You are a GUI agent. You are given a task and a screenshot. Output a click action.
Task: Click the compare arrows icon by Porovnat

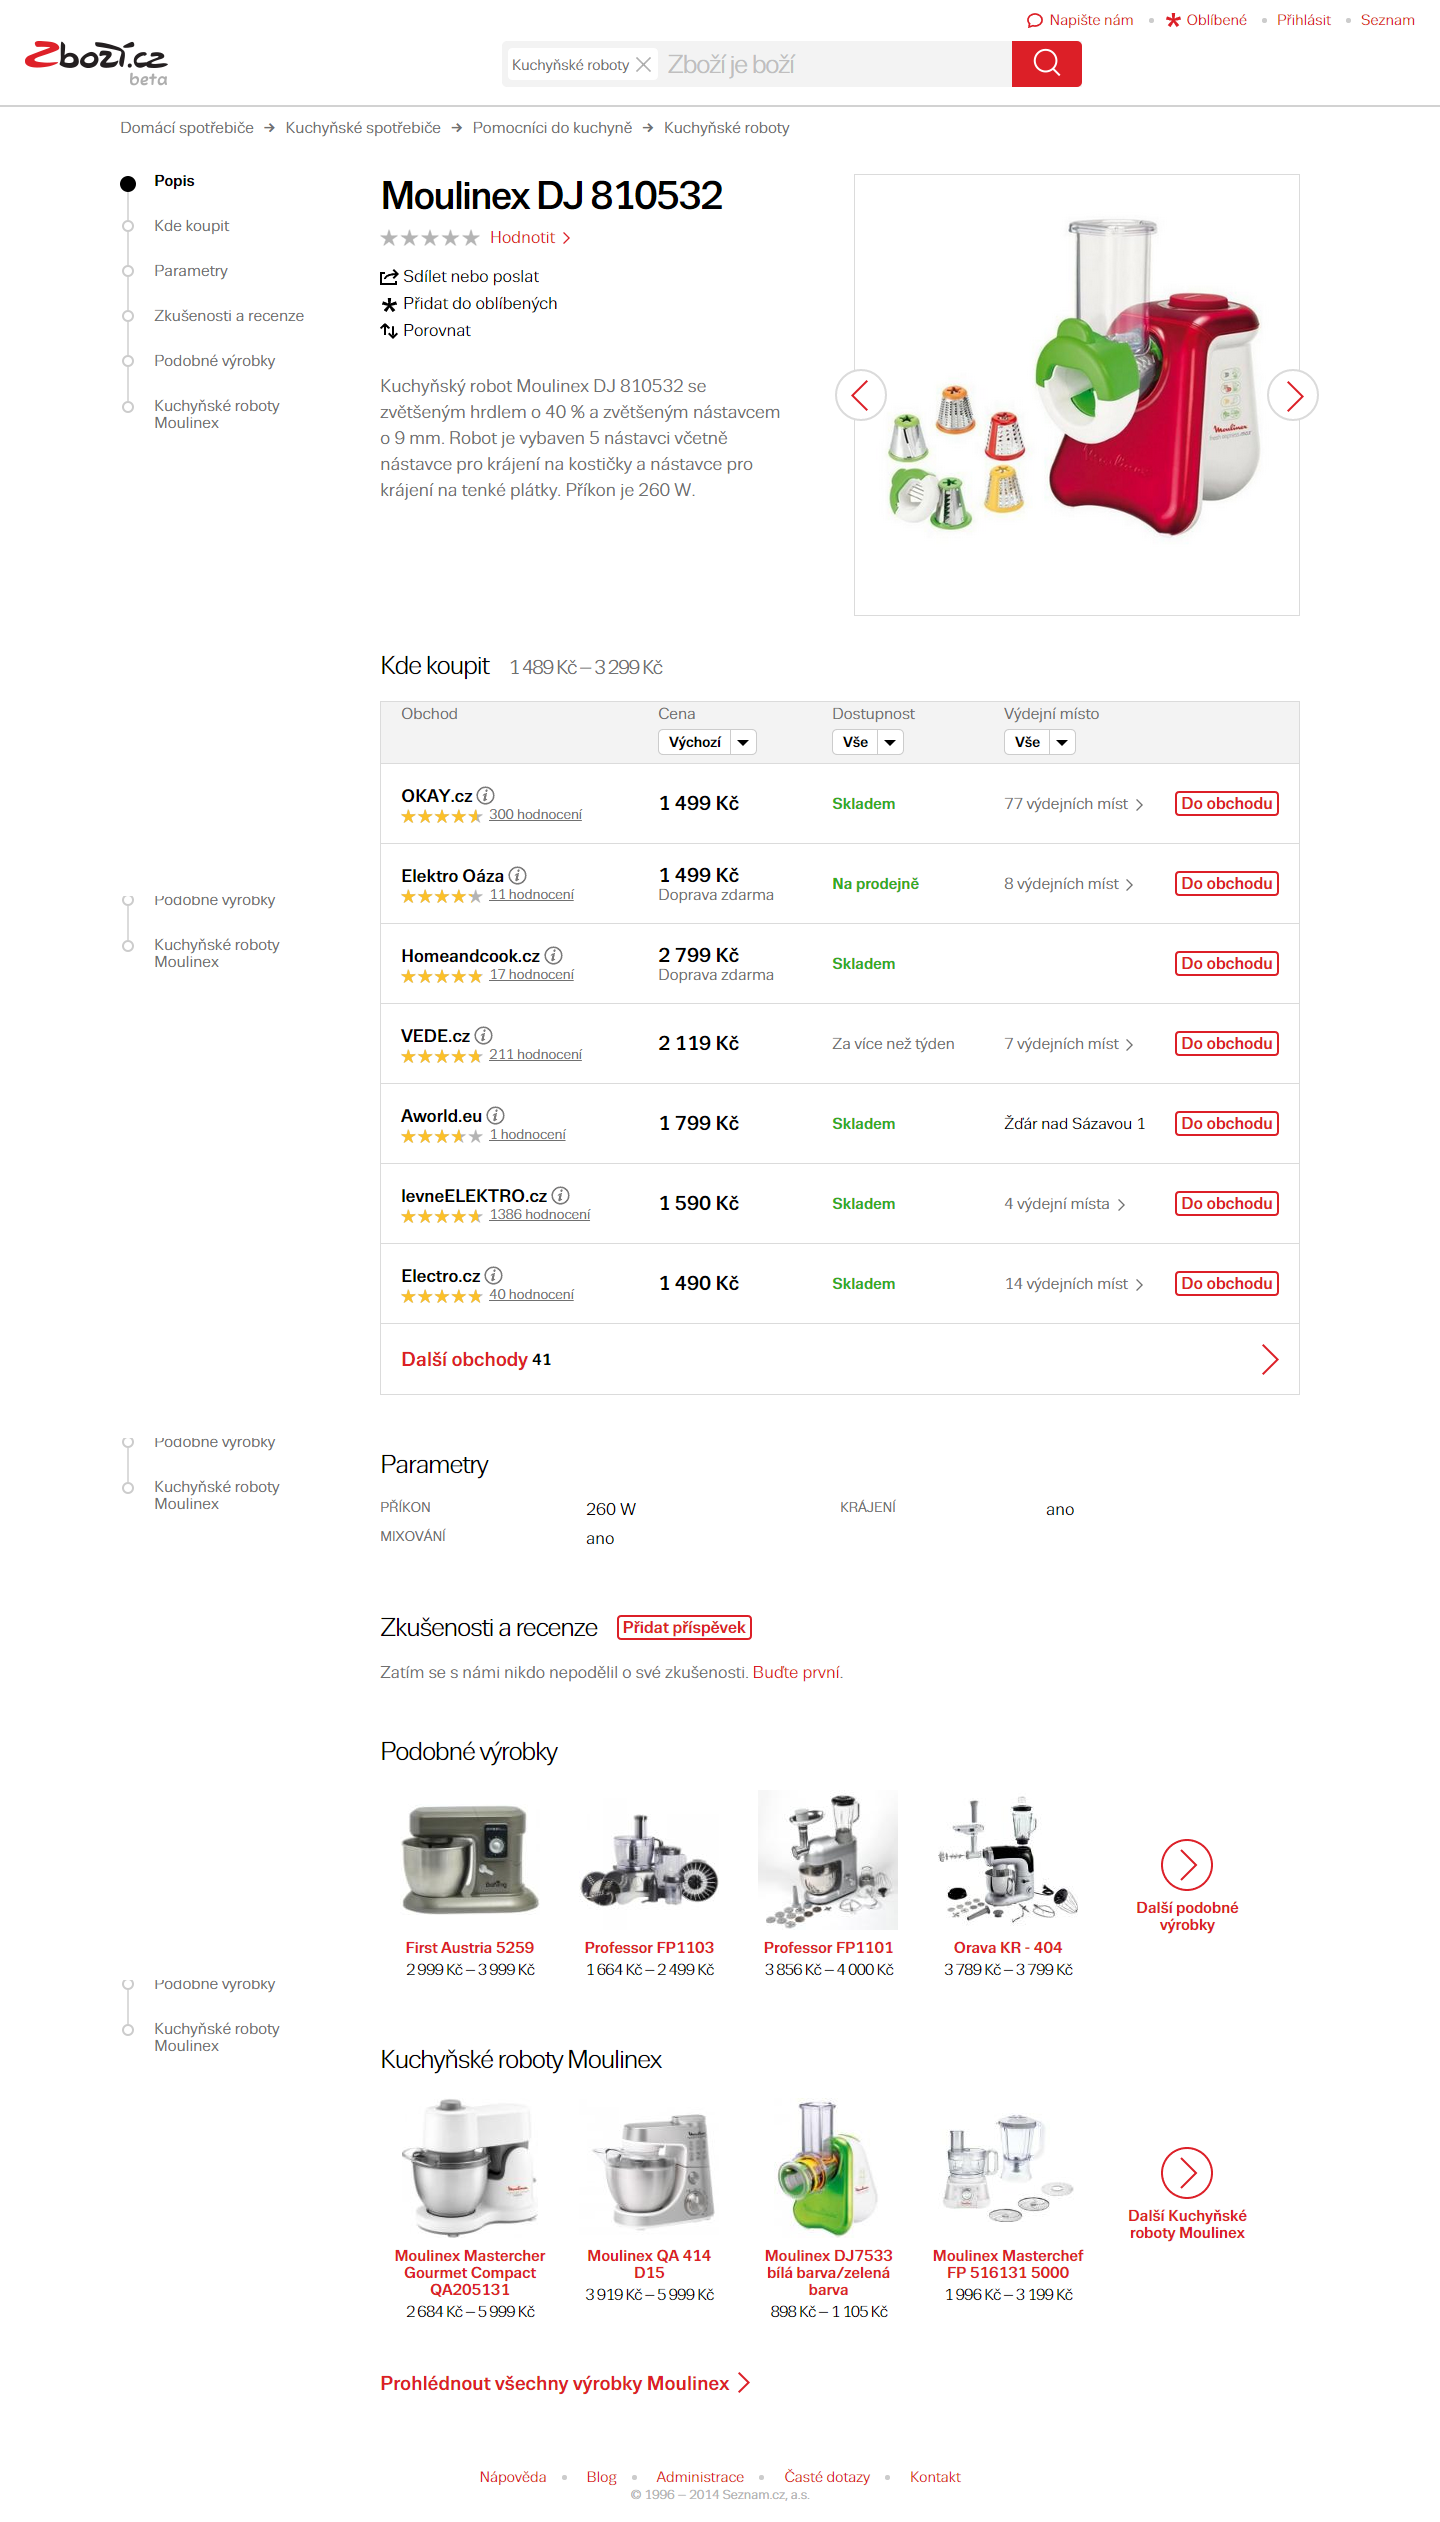pyautogui.click(x=389, y=331)
